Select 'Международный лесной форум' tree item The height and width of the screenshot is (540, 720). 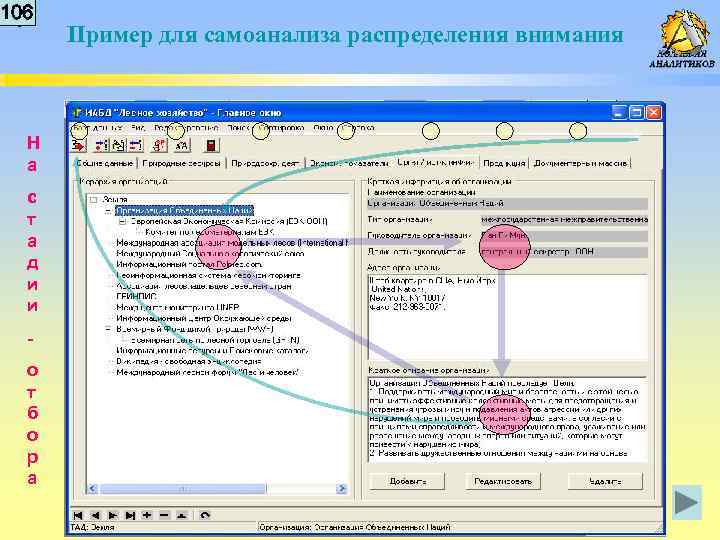[208, 372]
